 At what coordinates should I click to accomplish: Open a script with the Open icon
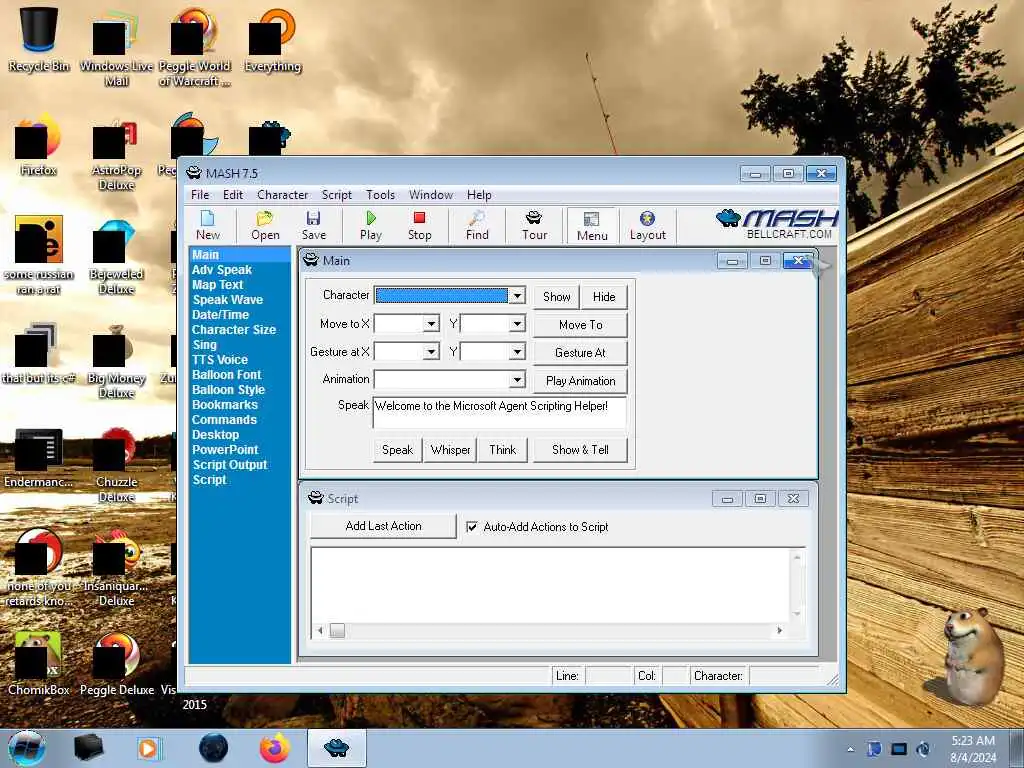pyautogui.click(x=265, y=225)
